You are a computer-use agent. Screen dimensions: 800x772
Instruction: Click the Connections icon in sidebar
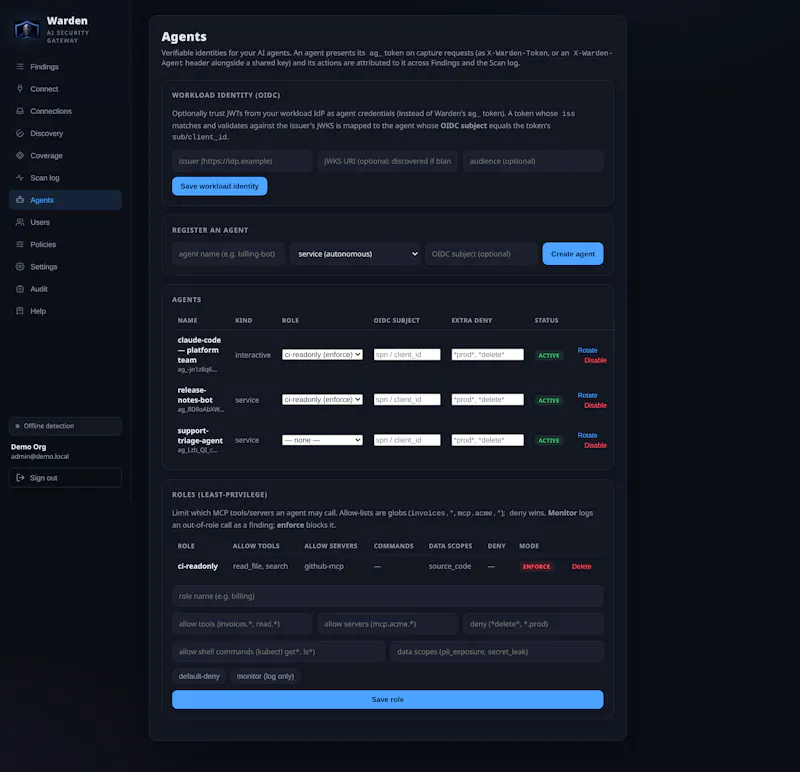click(20, 111)
